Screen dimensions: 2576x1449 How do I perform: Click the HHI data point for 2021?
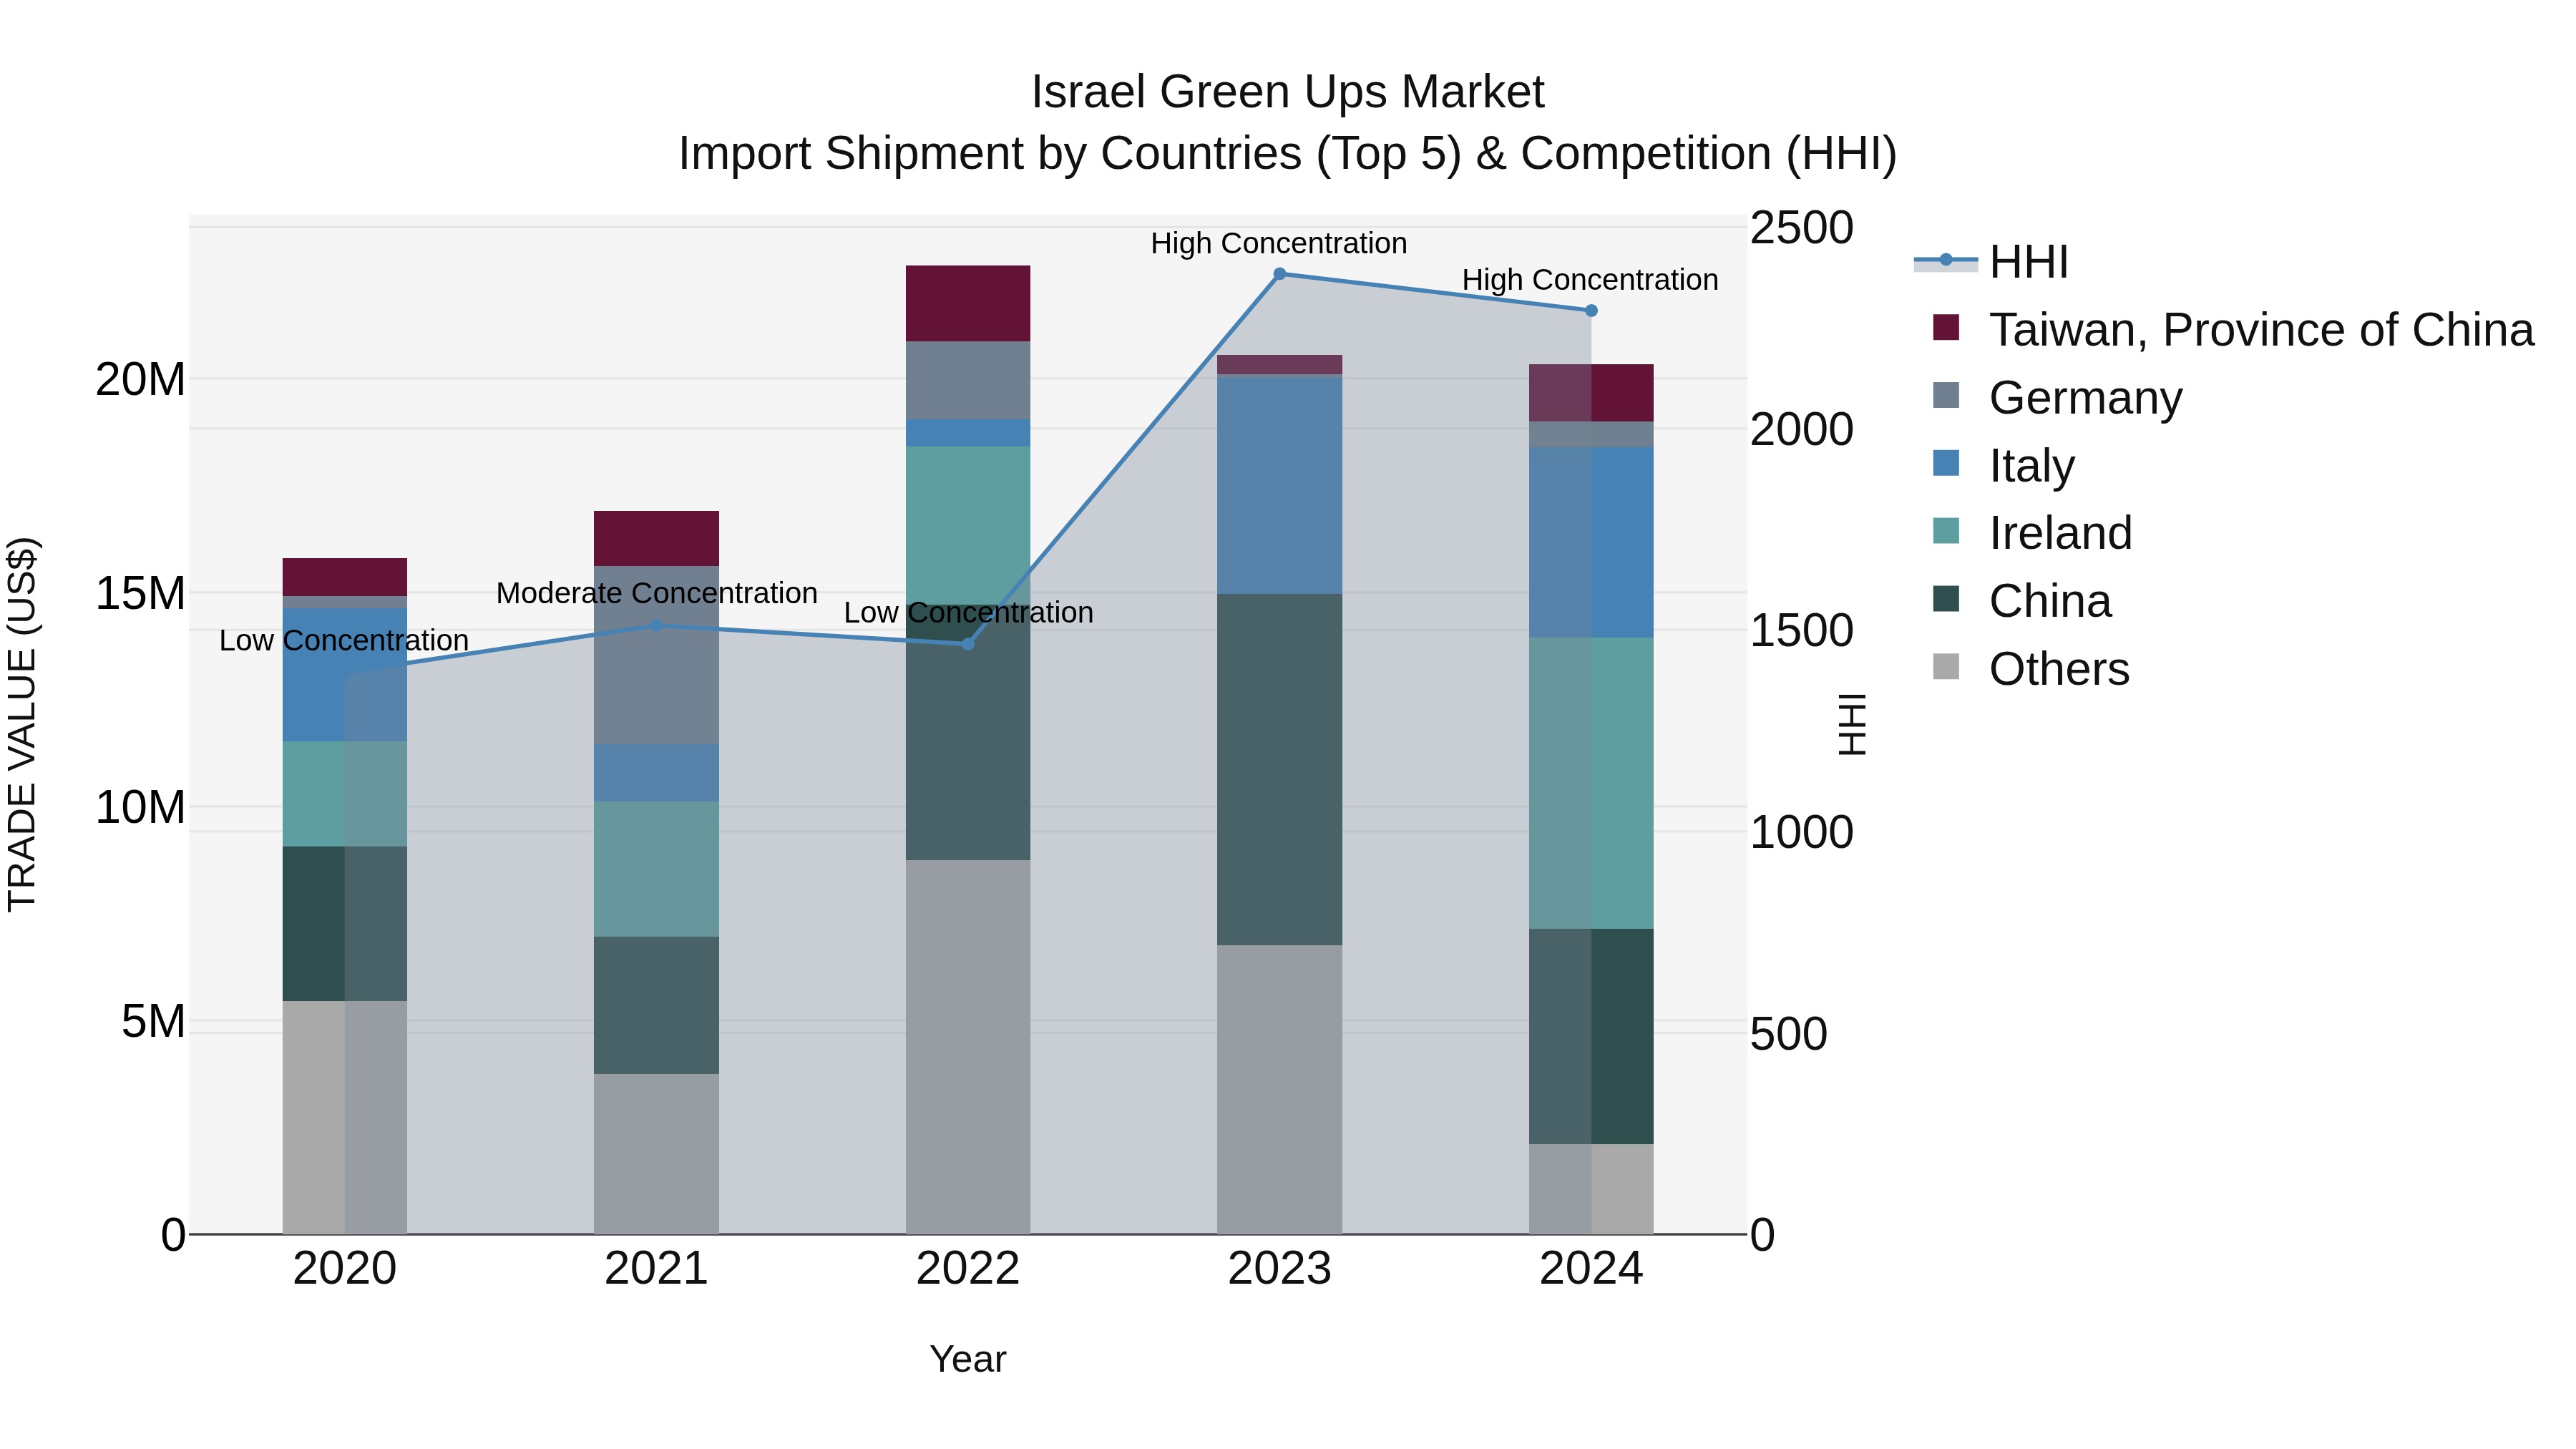pyautogui.click(x=656, y=626)
